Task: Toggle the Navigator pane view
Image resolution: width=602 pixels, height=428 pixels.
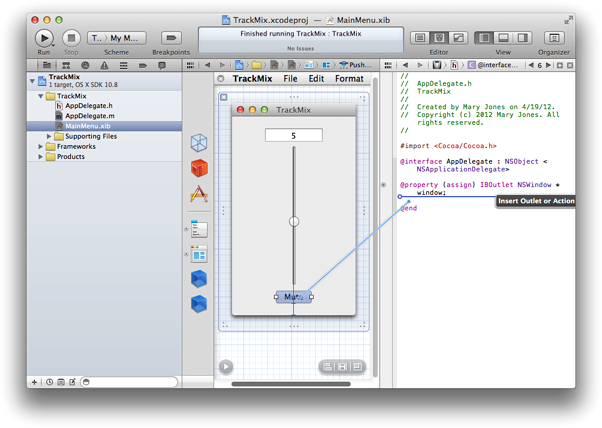Action: (484, 38)
